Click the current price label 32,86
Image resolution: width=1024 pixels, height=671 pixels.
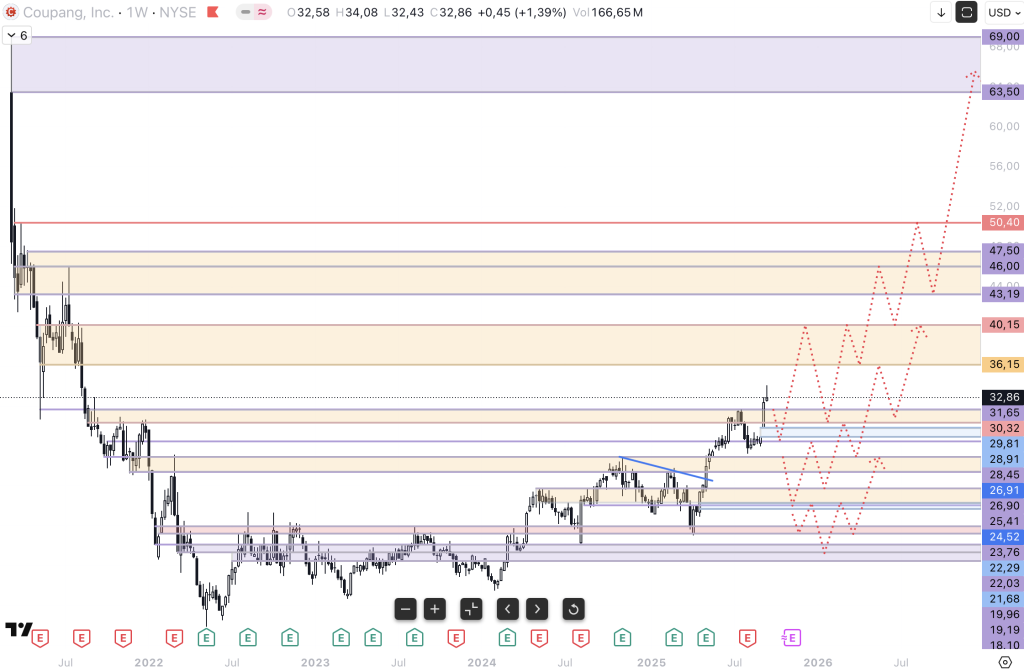pos(1001,396)
